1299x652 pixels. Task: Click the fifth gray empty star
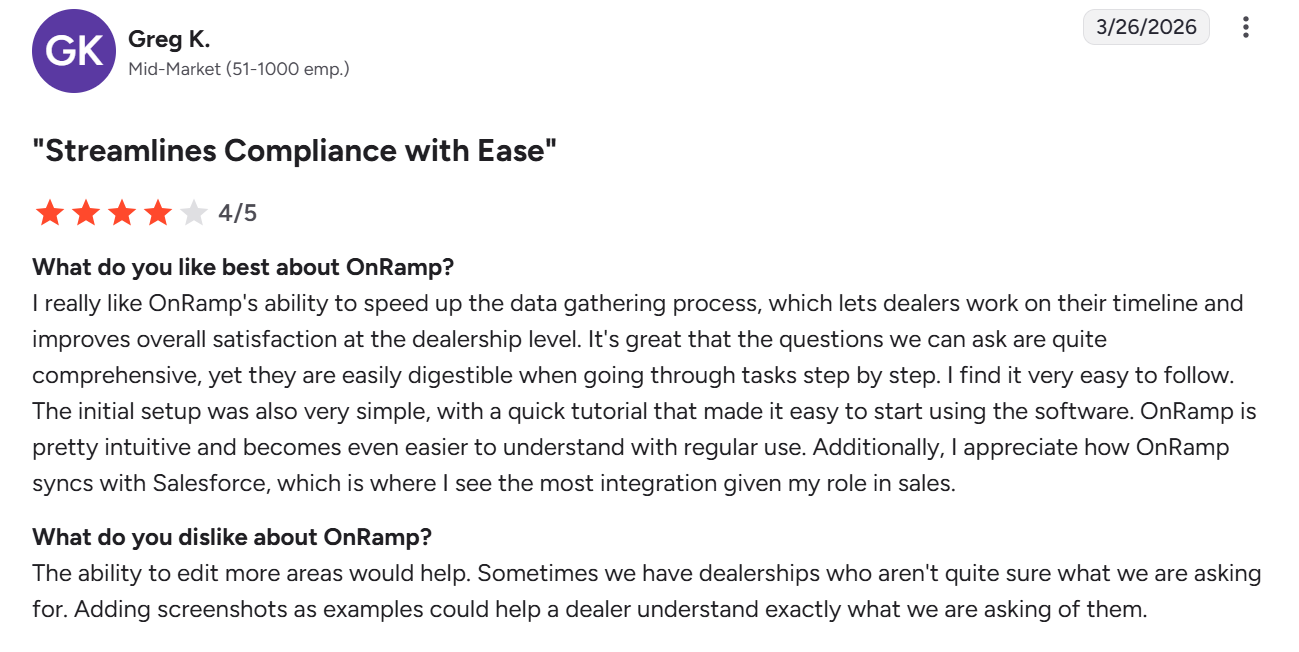pos(194,213)
